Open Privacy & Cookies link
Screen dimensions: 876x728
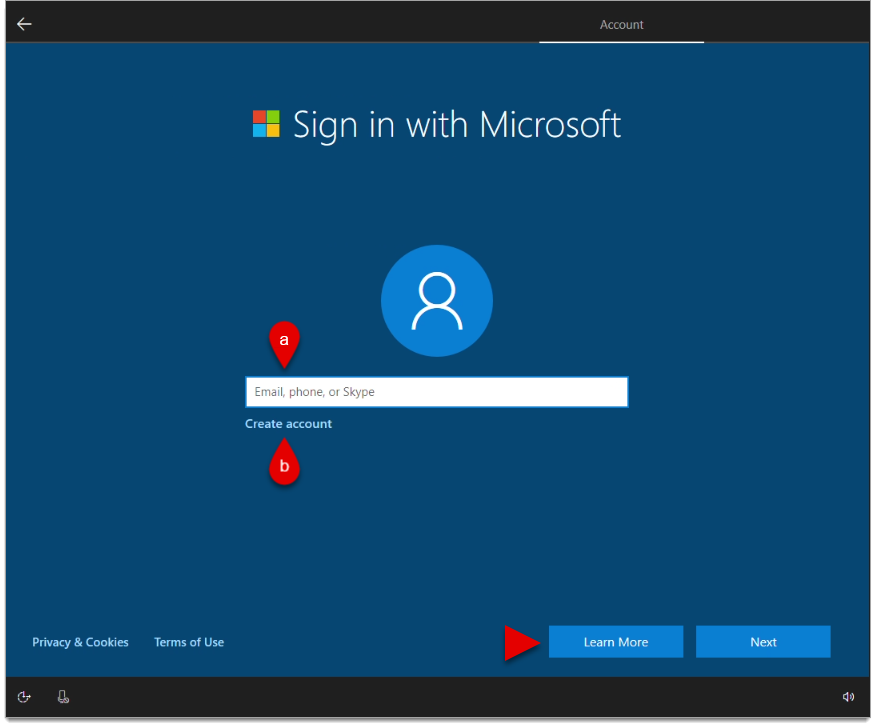[80, 642]
